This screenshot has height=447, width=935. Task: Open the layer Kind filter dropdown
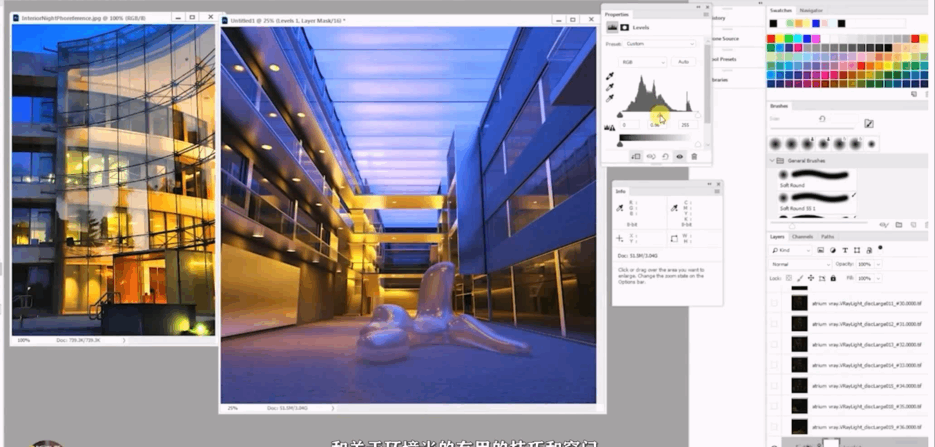(791, 250)
